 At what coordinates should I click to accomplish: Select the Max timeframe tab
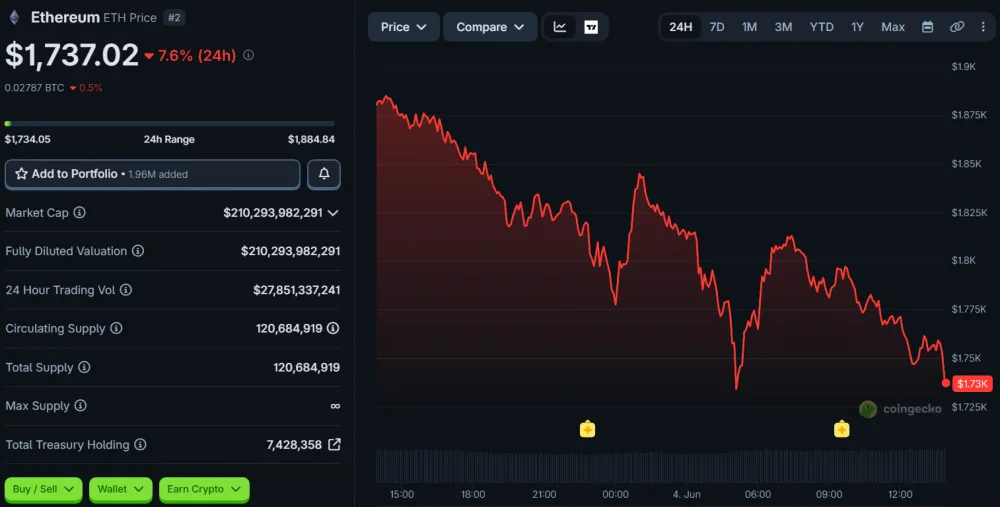coord(893,27)
